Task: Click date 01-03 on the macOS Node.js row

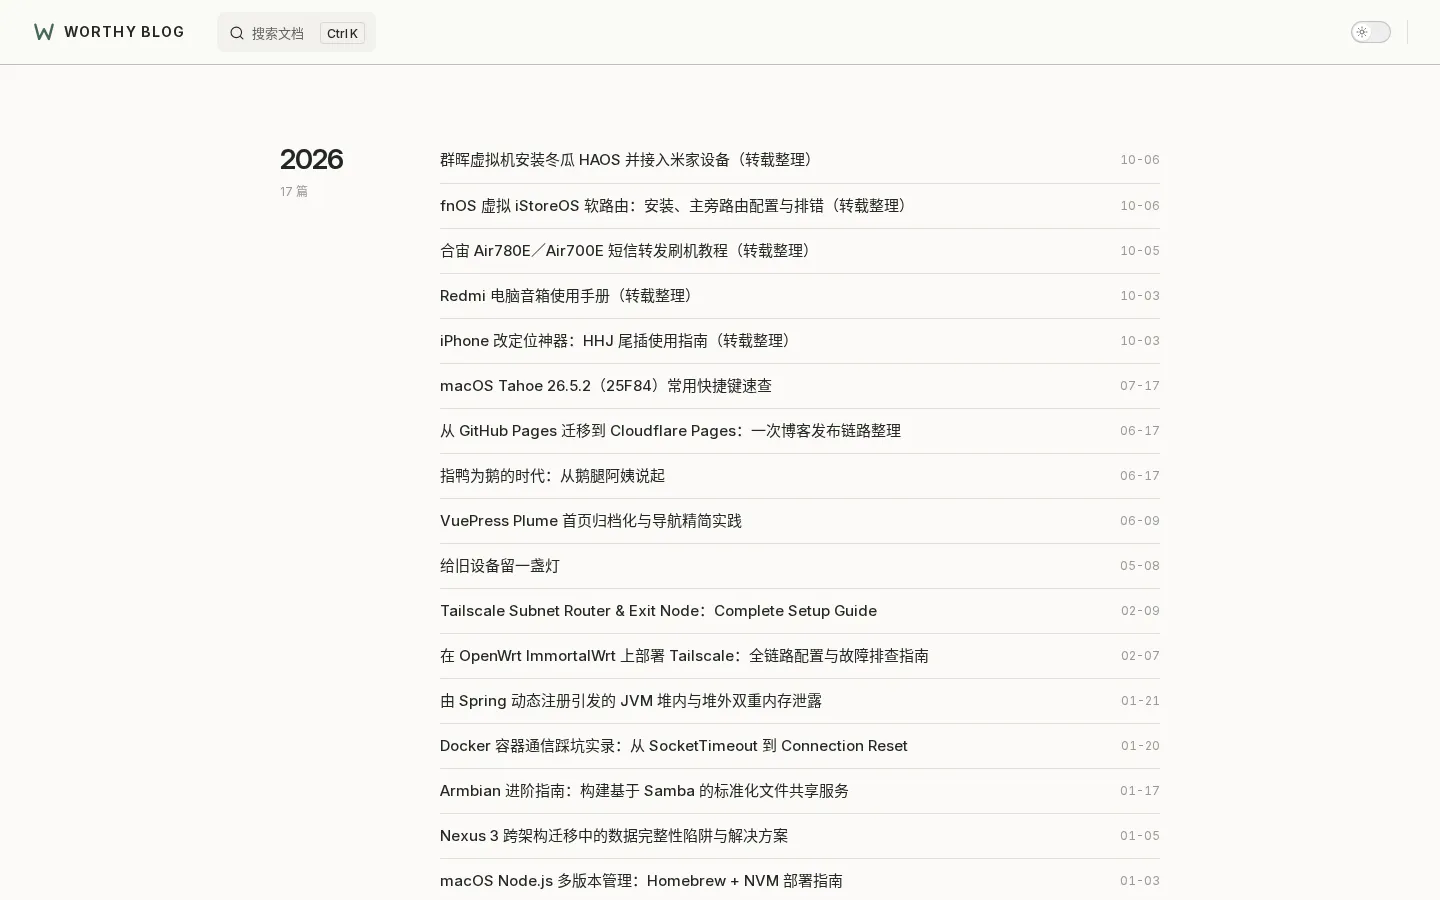Action: click(1140, 881)
